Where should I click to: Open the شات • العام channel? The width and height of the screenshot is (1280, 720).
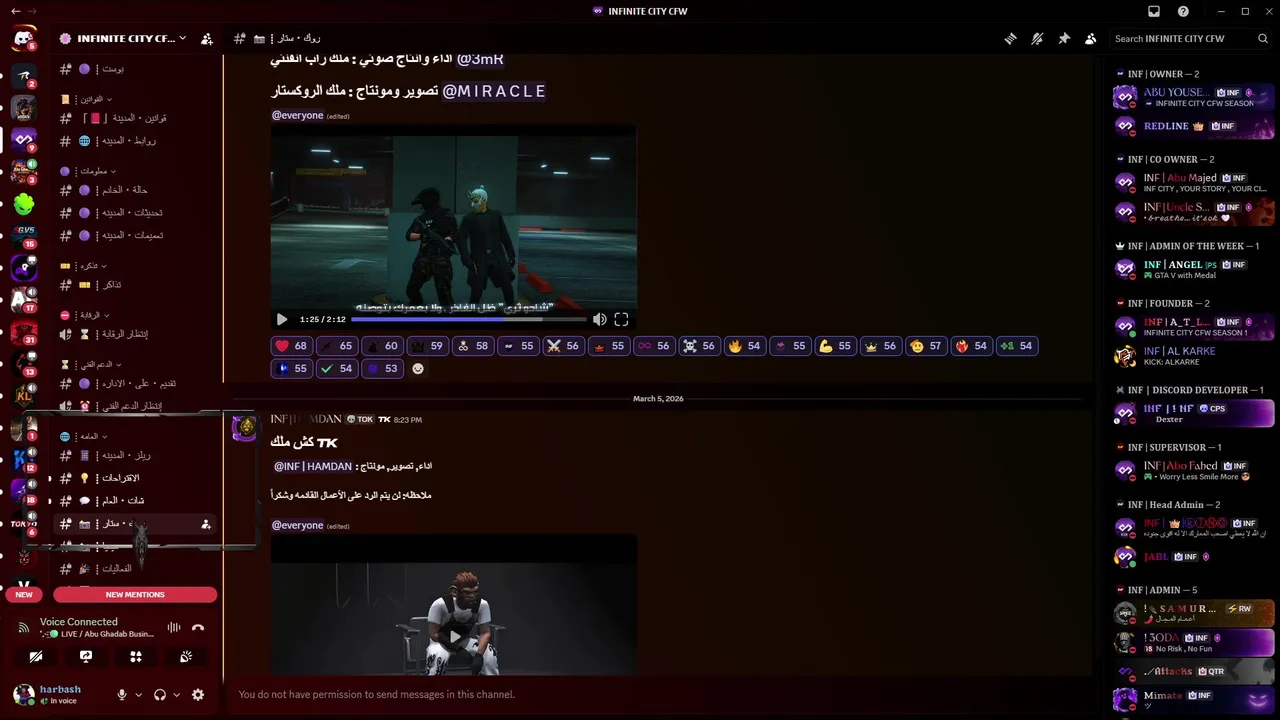tap(136, 500)
